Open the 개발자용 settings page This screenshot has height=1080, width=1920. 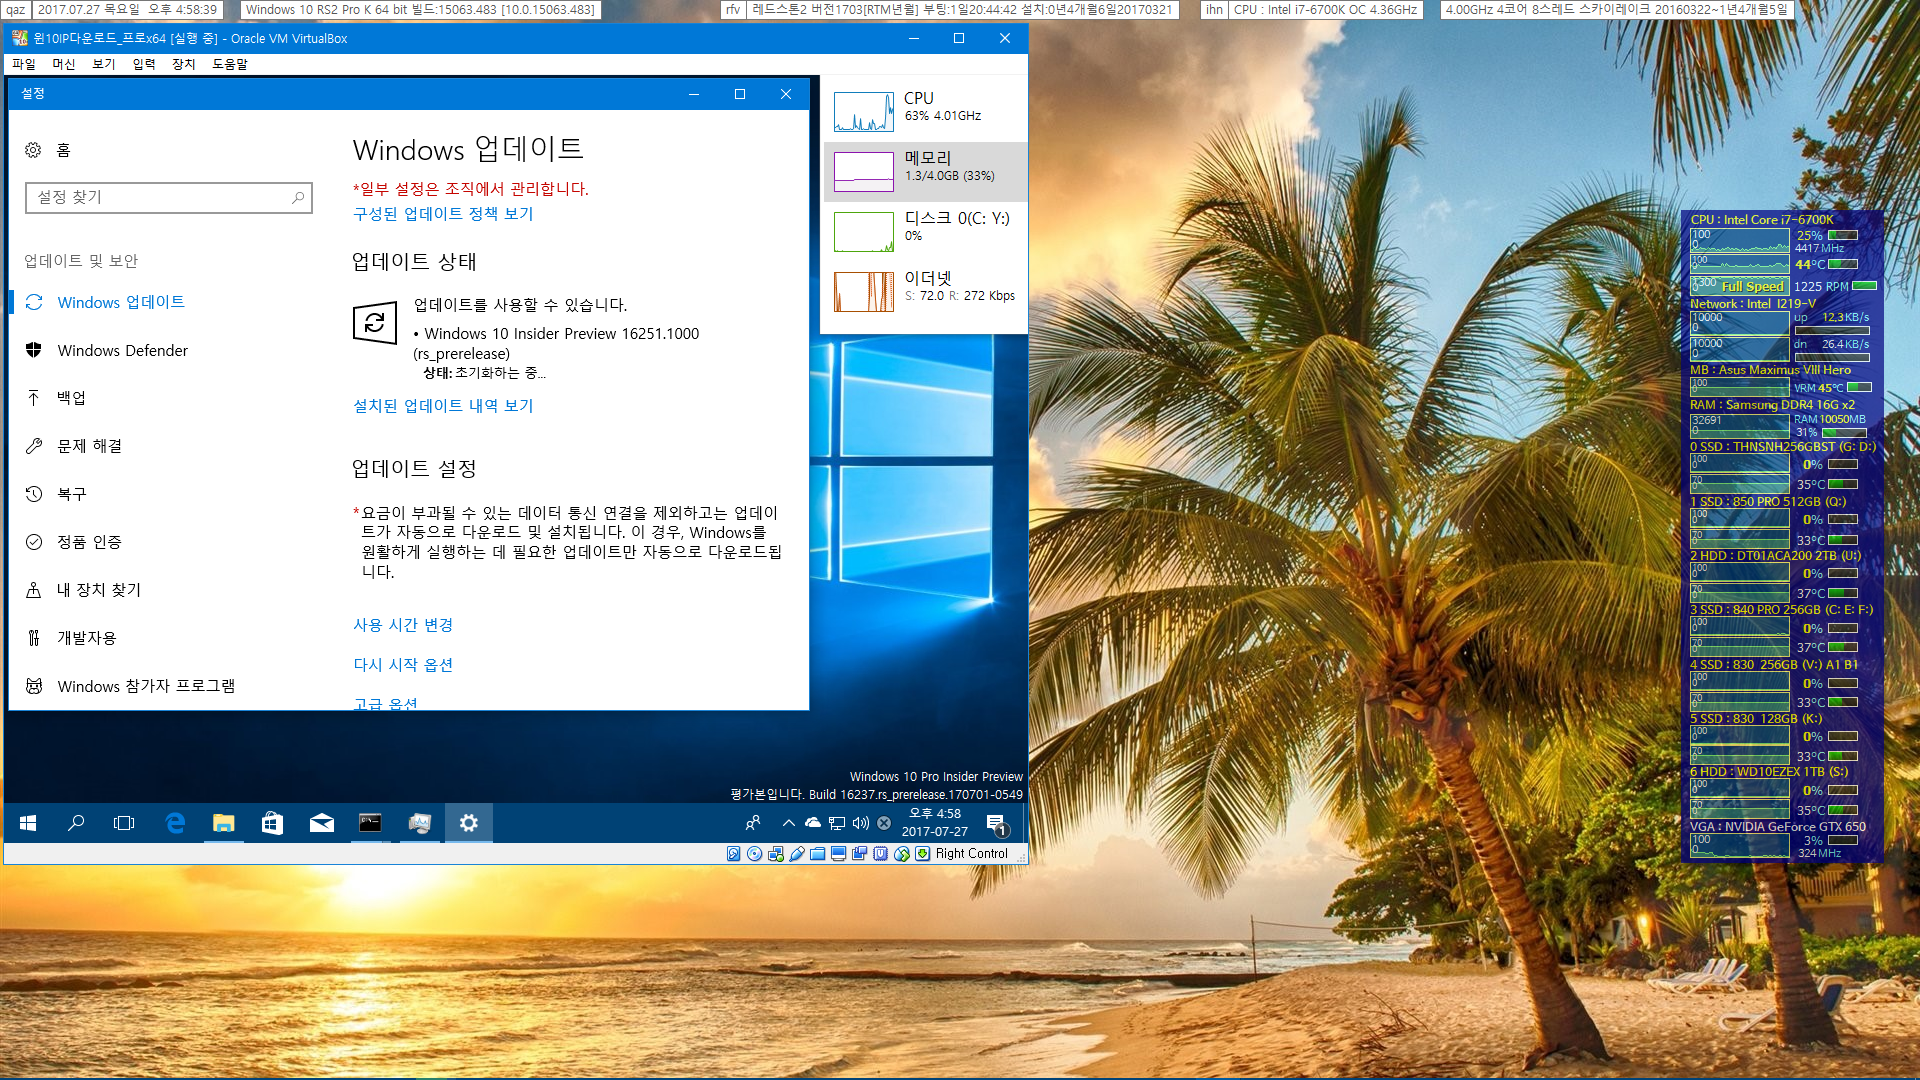click(x=86, y=638)
